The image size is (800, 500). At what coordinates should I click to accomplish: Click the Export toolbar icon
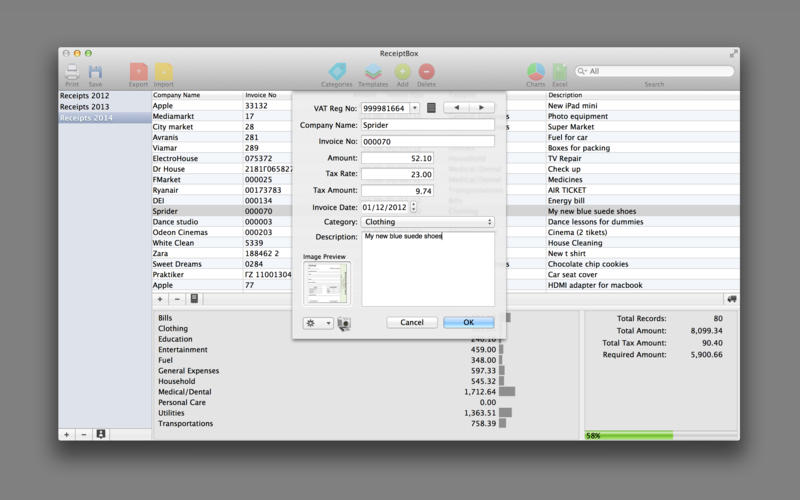click(138, 71)
